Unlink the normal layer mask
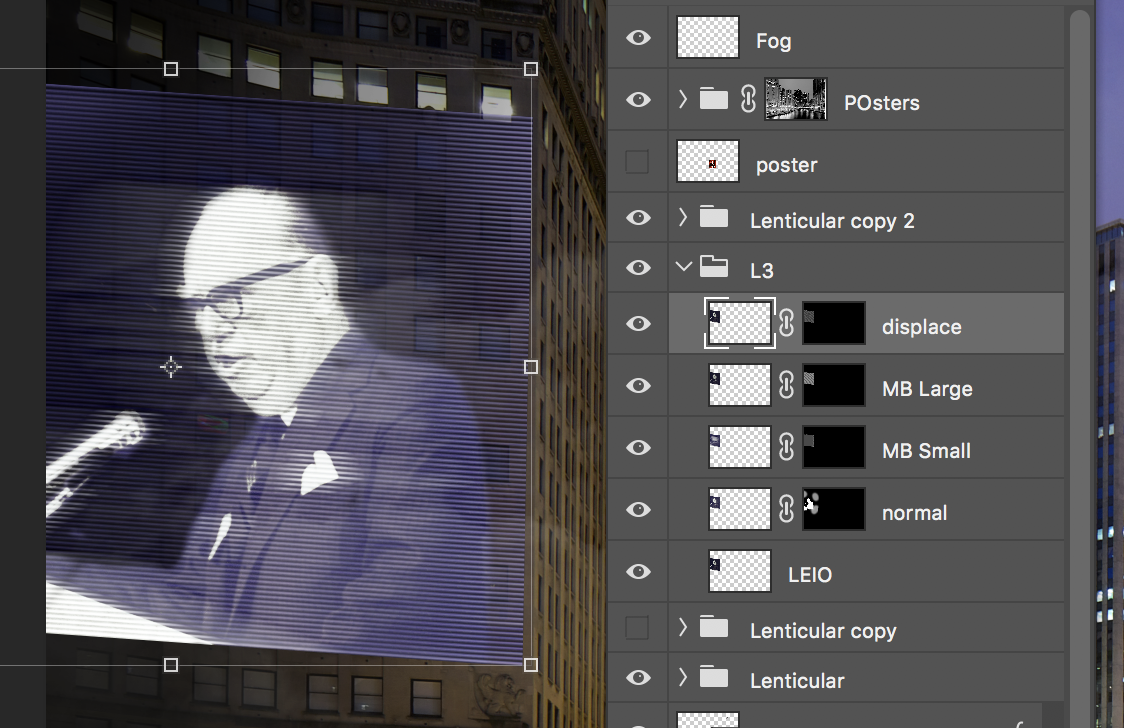This screenshot has width=1124, height=728. coord(787,509)
